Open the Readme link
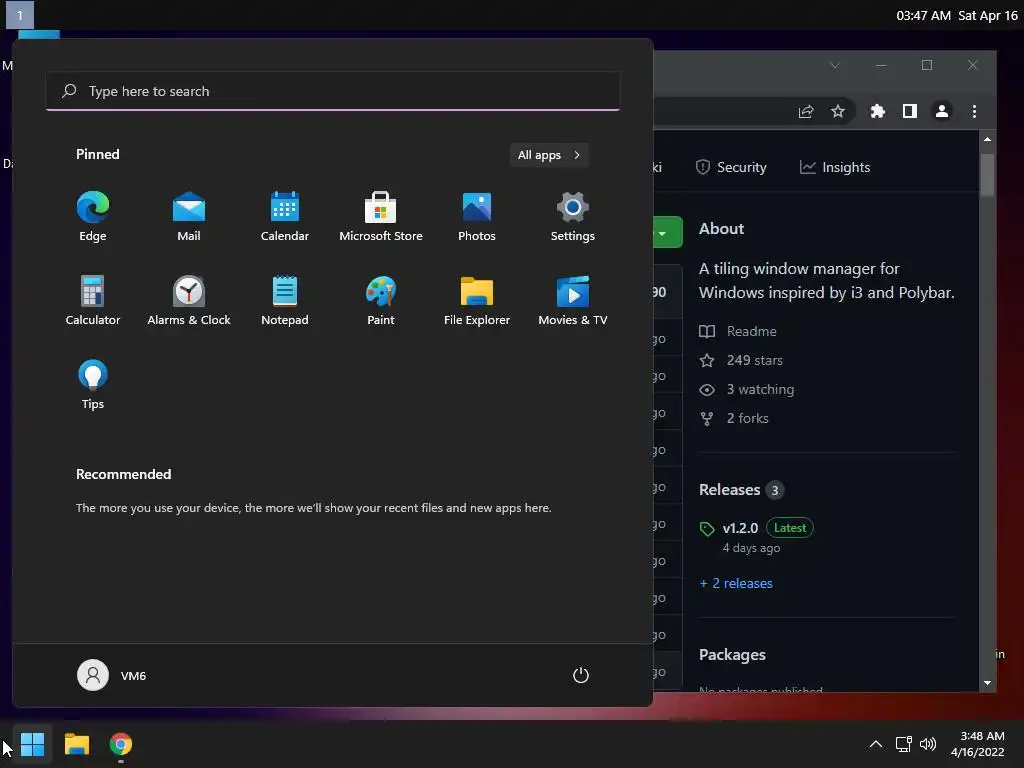The height and width of the screenshot is (768, 1024). (x=738, y=331)
